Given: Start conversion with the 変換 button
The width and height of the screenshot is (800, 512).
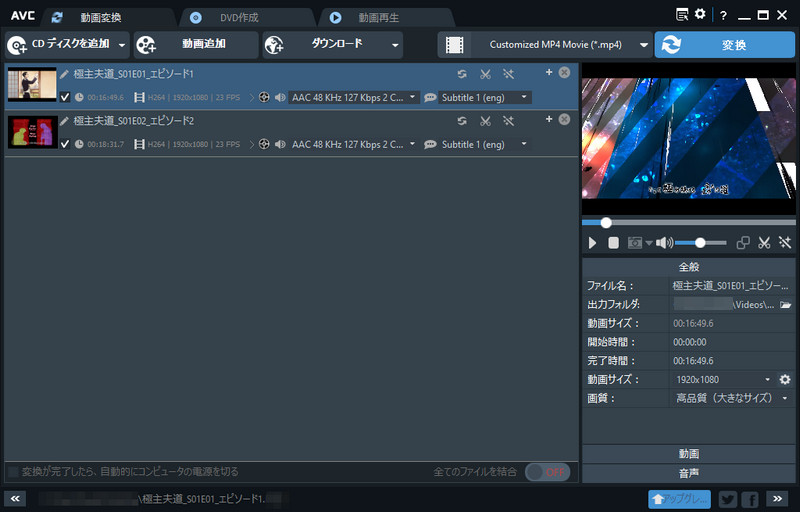Looking at the screenshot, I should tap(724, 44).
